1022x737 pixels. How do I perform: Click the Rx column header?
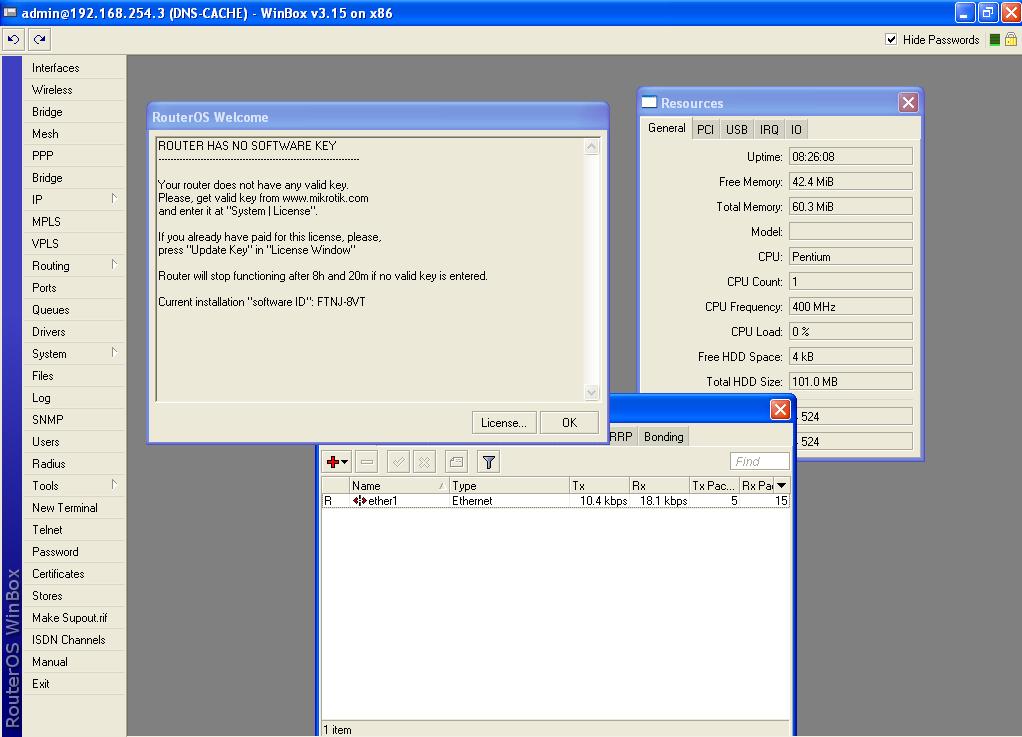(x=659, y=485)
